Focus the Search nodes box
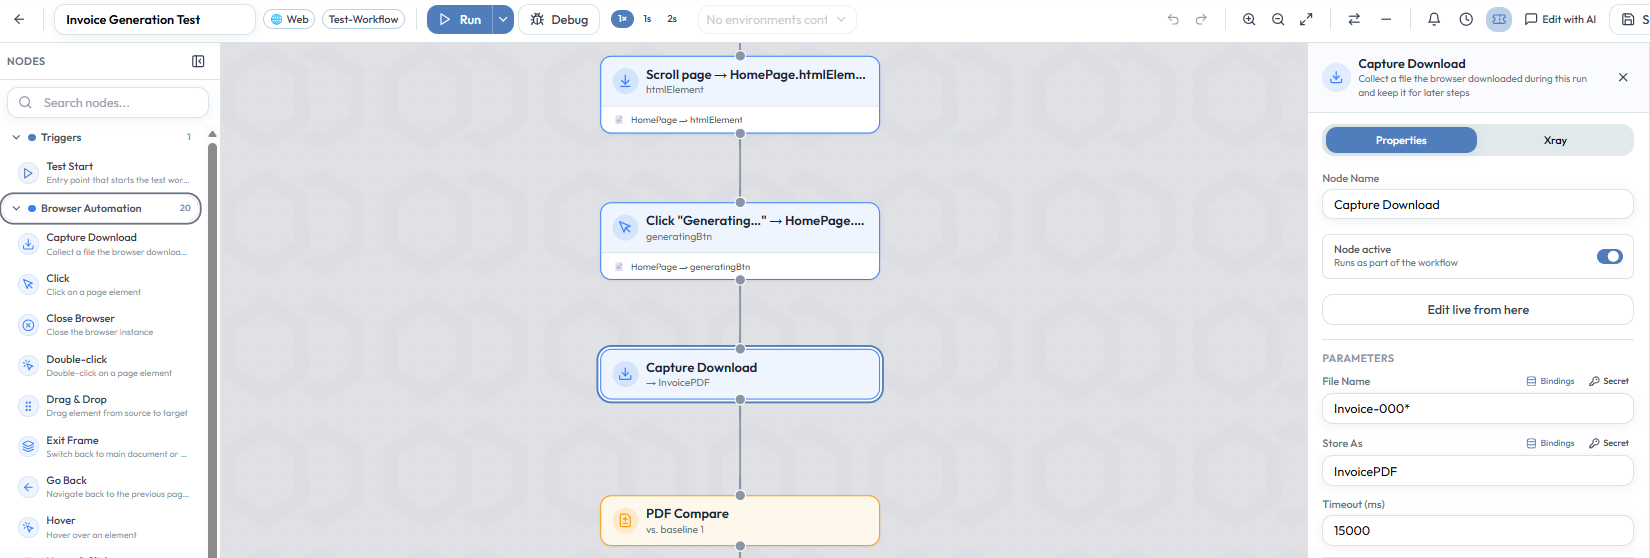 pyautogui.click(x=108, y=102)
